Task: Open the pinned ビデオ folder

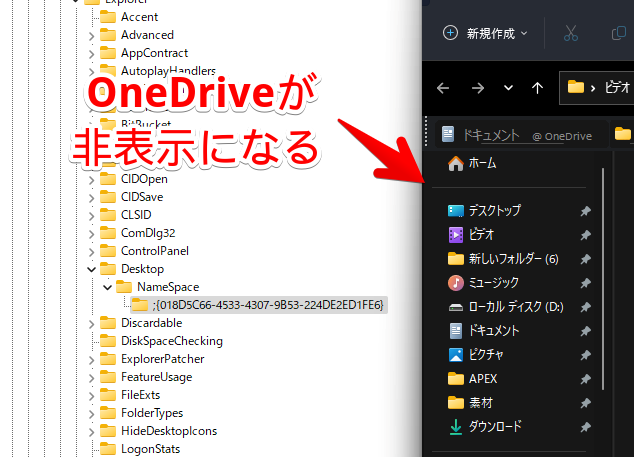Action: (471, 235)
